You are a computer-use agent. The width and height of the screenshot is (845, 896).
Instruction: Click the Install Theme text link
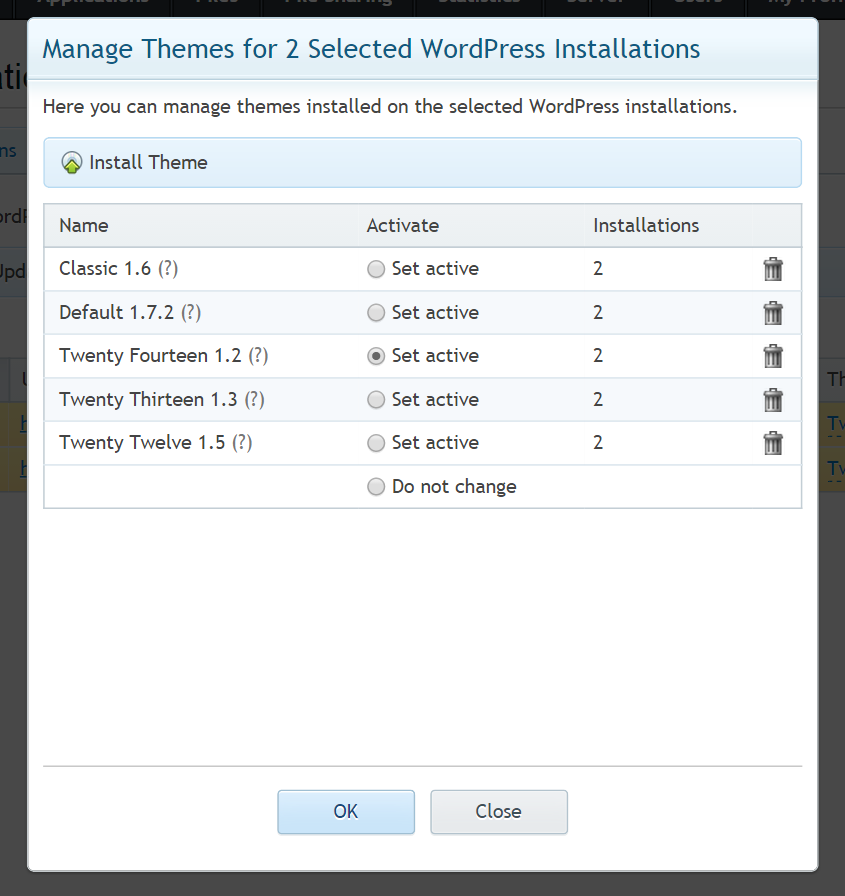pos(148,163)
